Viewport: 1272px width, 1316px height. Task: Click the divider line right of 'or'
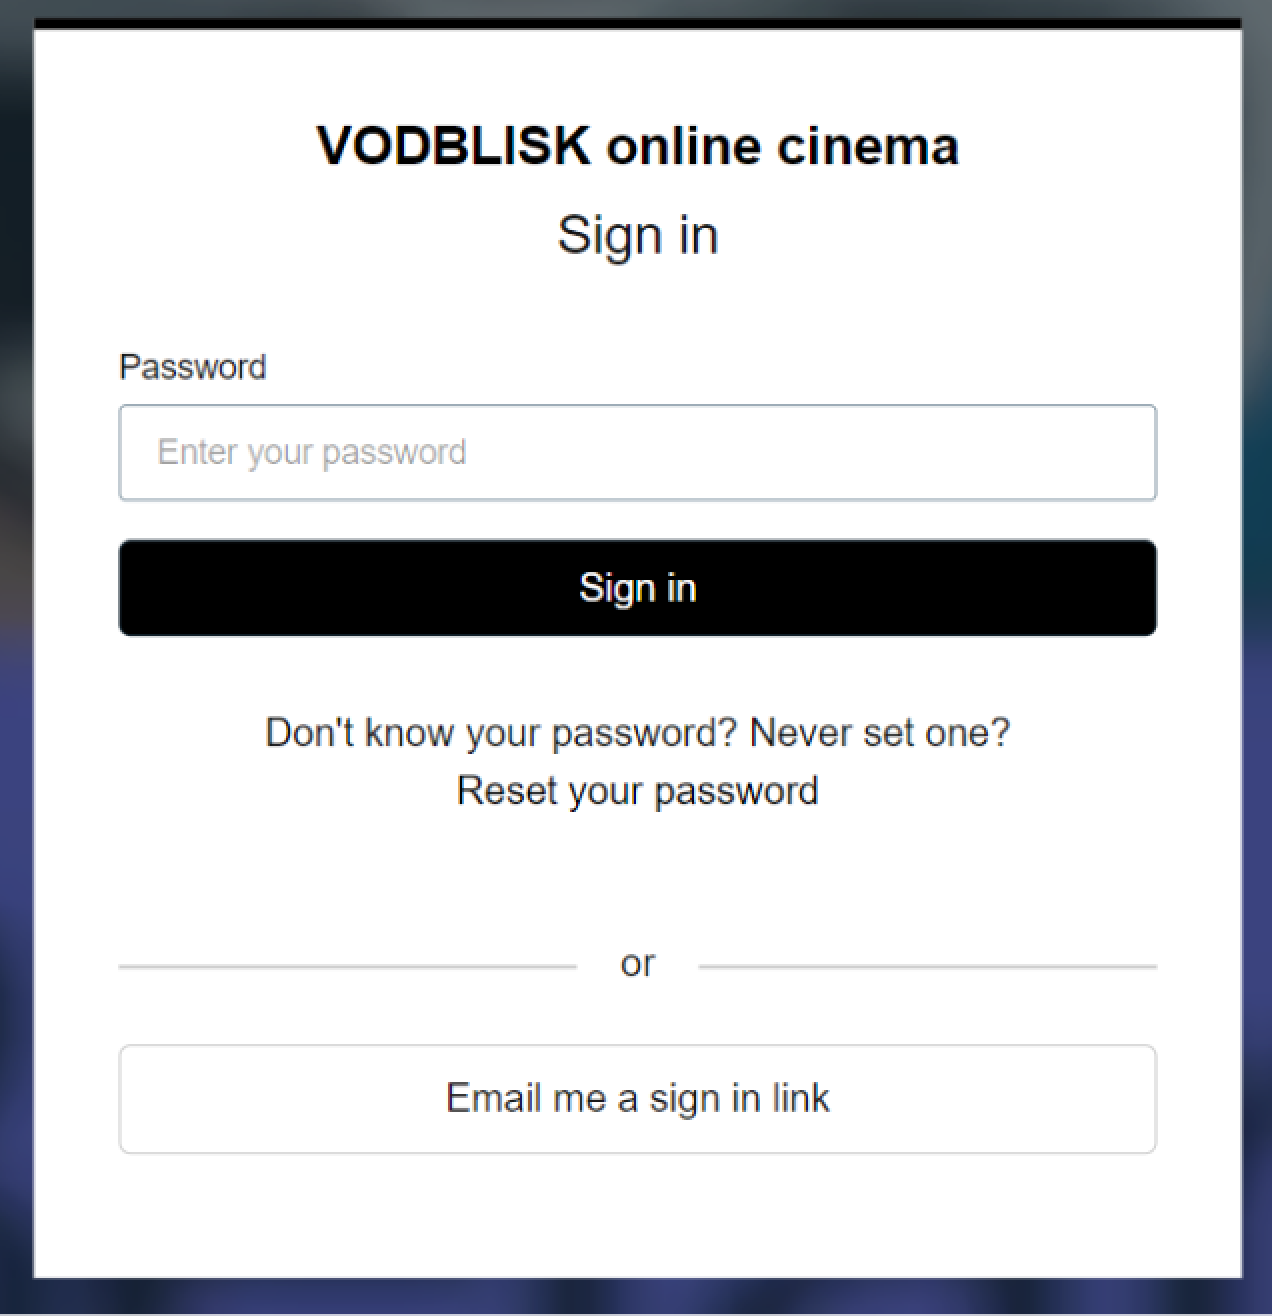(927, 967)
